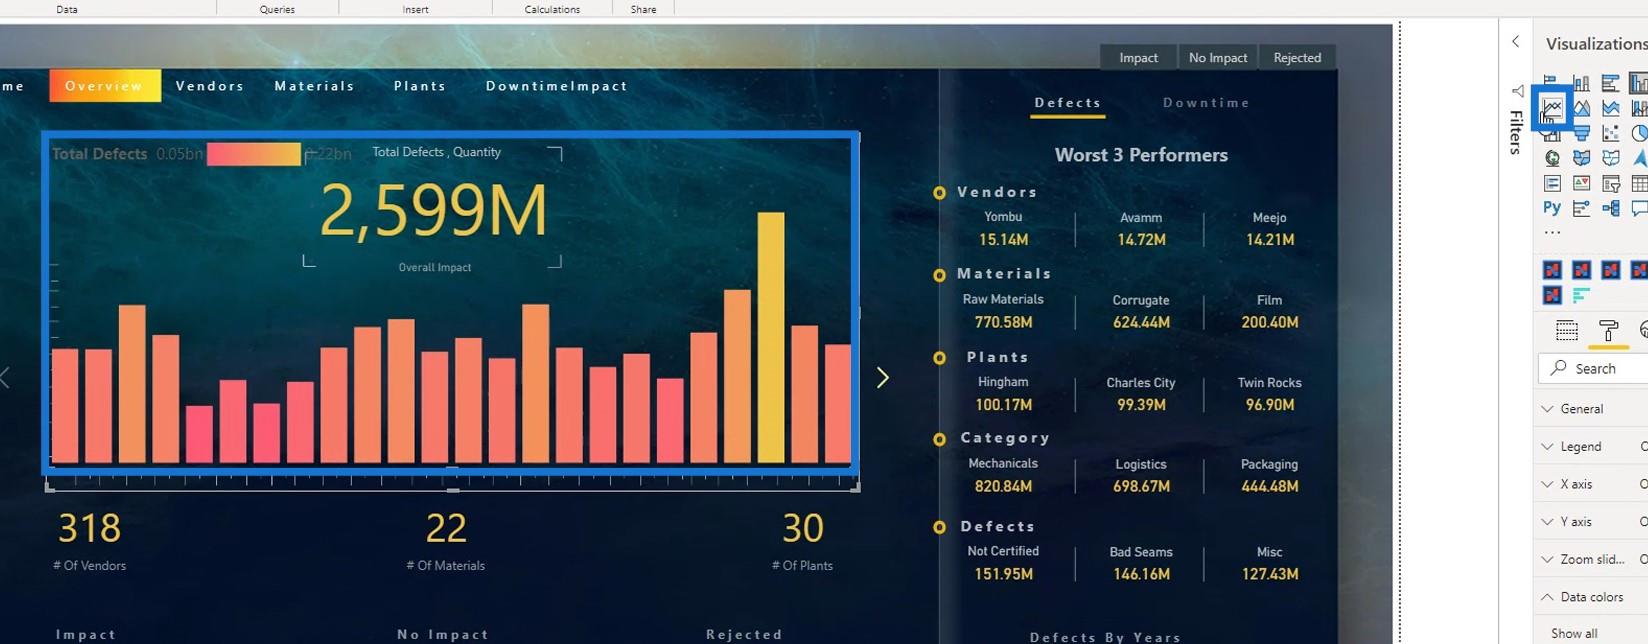Open the Overview page tab
Screen dimensions: 1648x644
pyautogui.click(x=104, y=86)
